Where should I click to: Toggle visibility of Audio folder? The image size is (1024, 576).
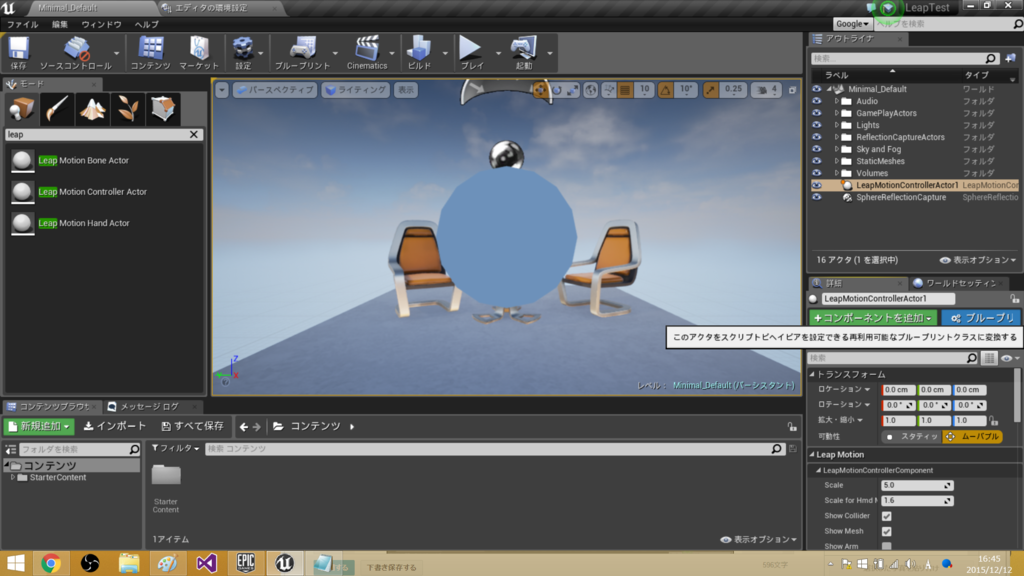pyautogui.click(x=817, y=101)
